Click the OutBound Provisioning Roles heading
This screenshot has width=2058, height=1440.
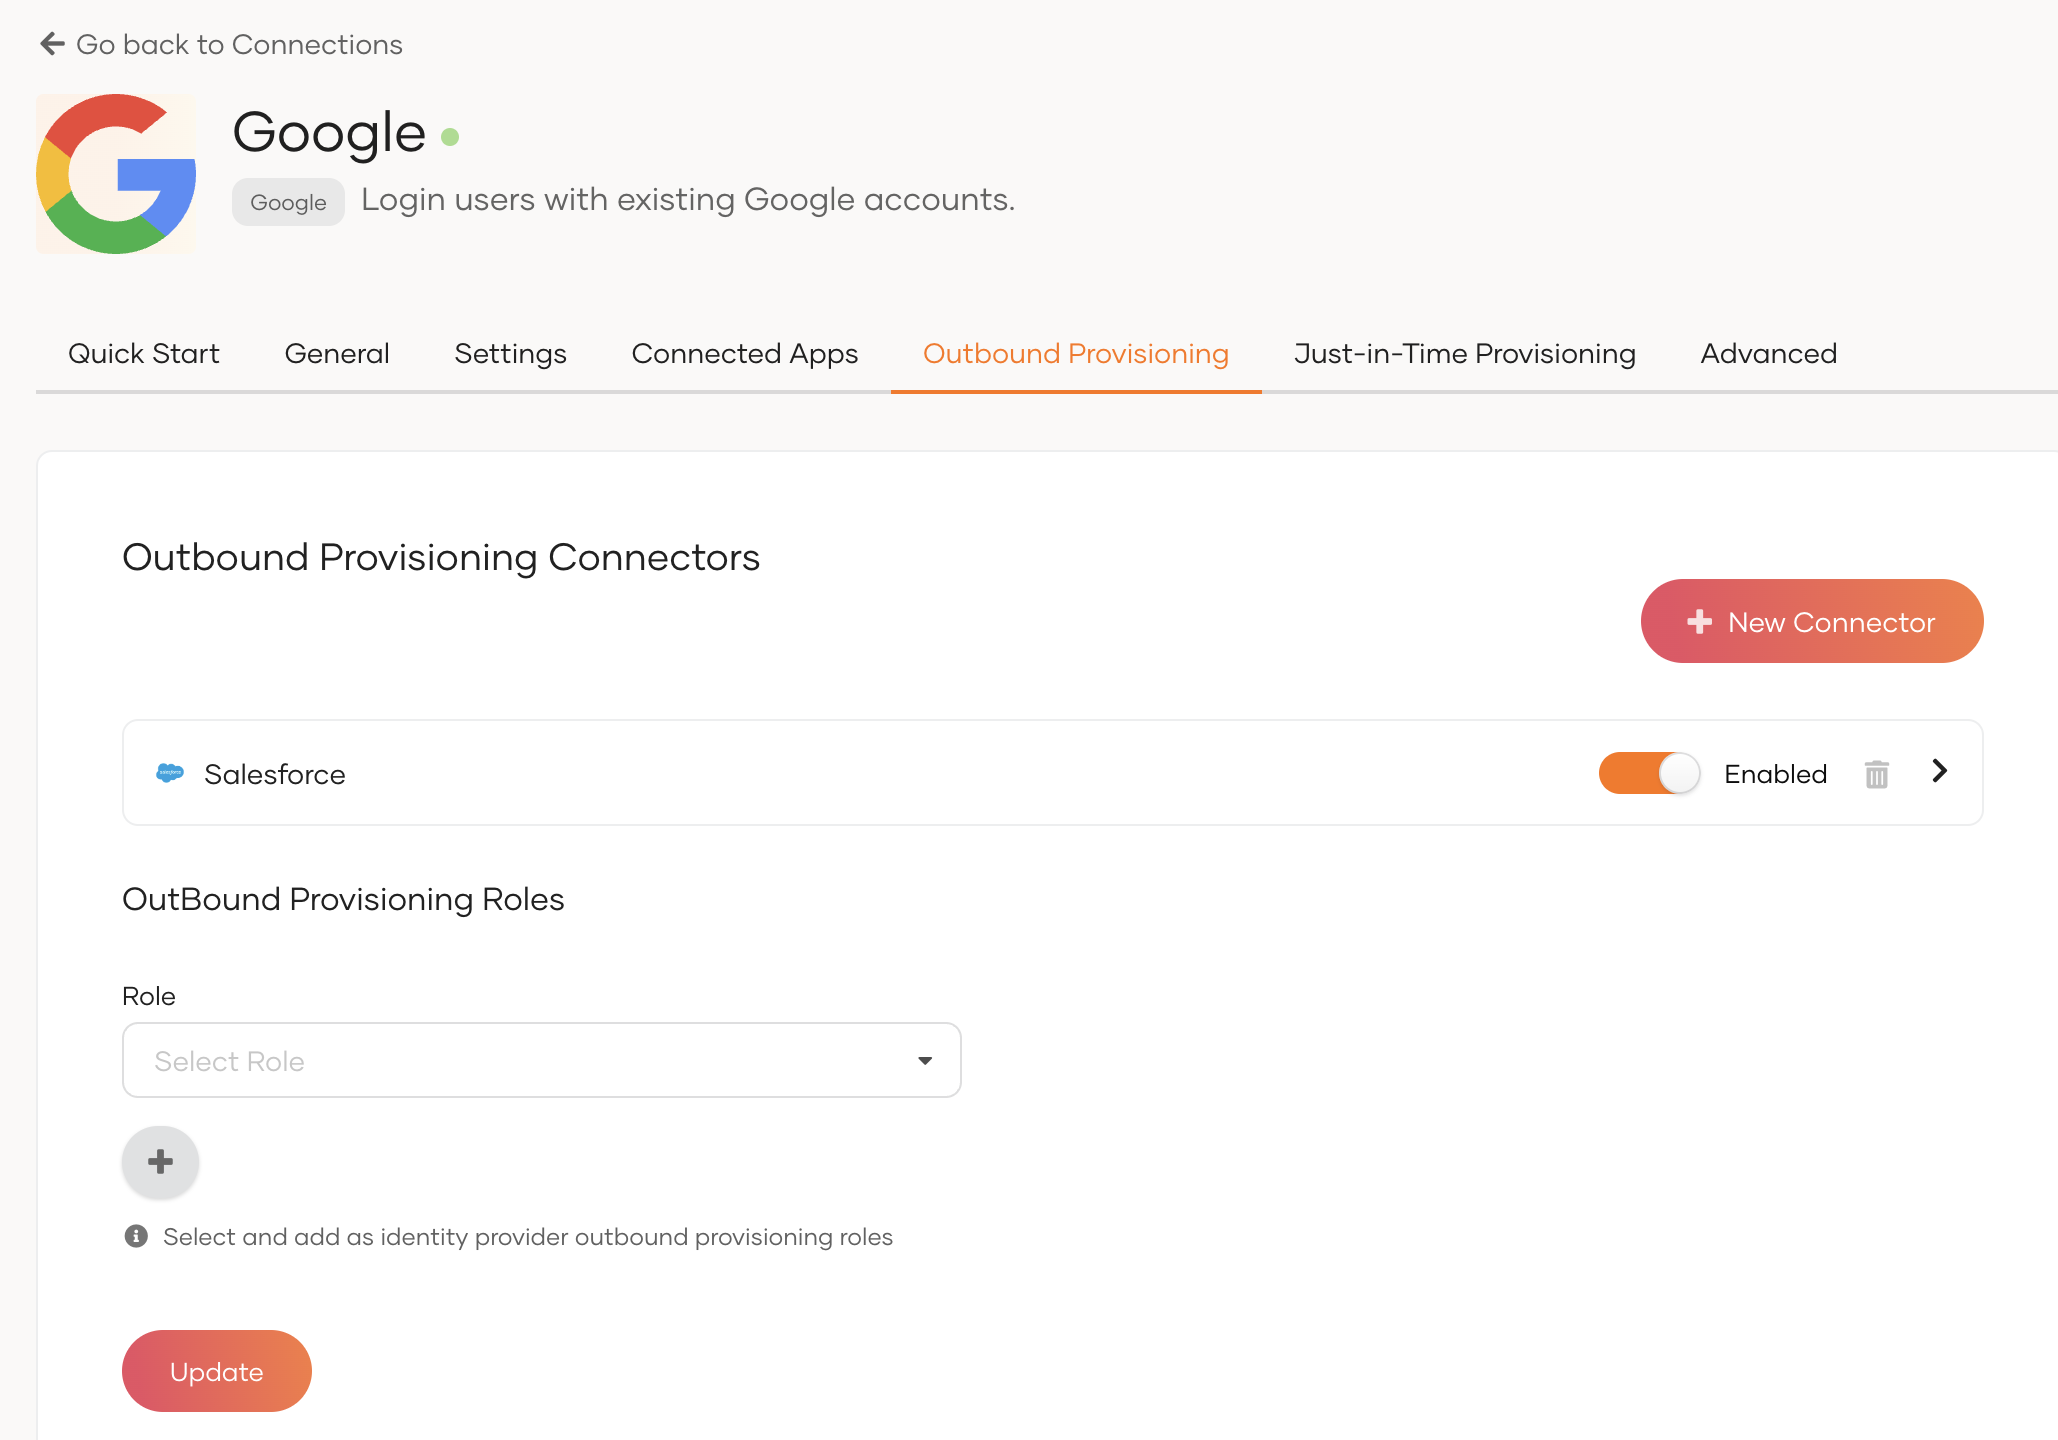(x=343, y=900)
